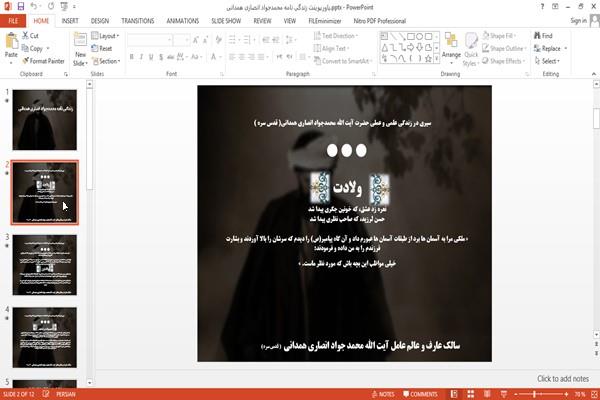Click Sign in link
This screenshot has height=400, width=600.
coord(578,21)
